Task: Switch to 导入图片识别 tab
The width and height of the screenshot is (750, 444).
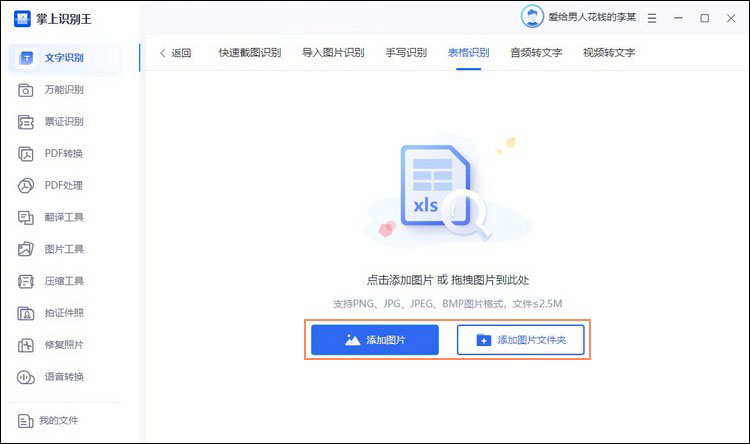Action: point(333,53)
